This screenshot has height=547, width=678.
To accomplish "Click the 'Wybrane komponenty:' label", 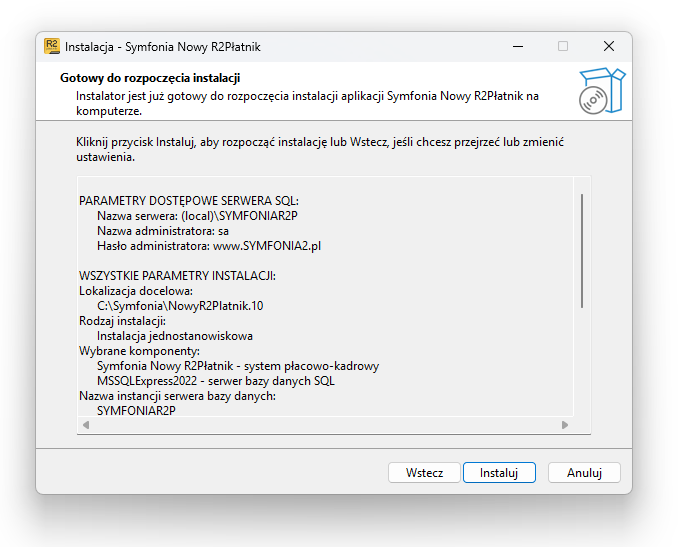I will (x=139, y=351).
